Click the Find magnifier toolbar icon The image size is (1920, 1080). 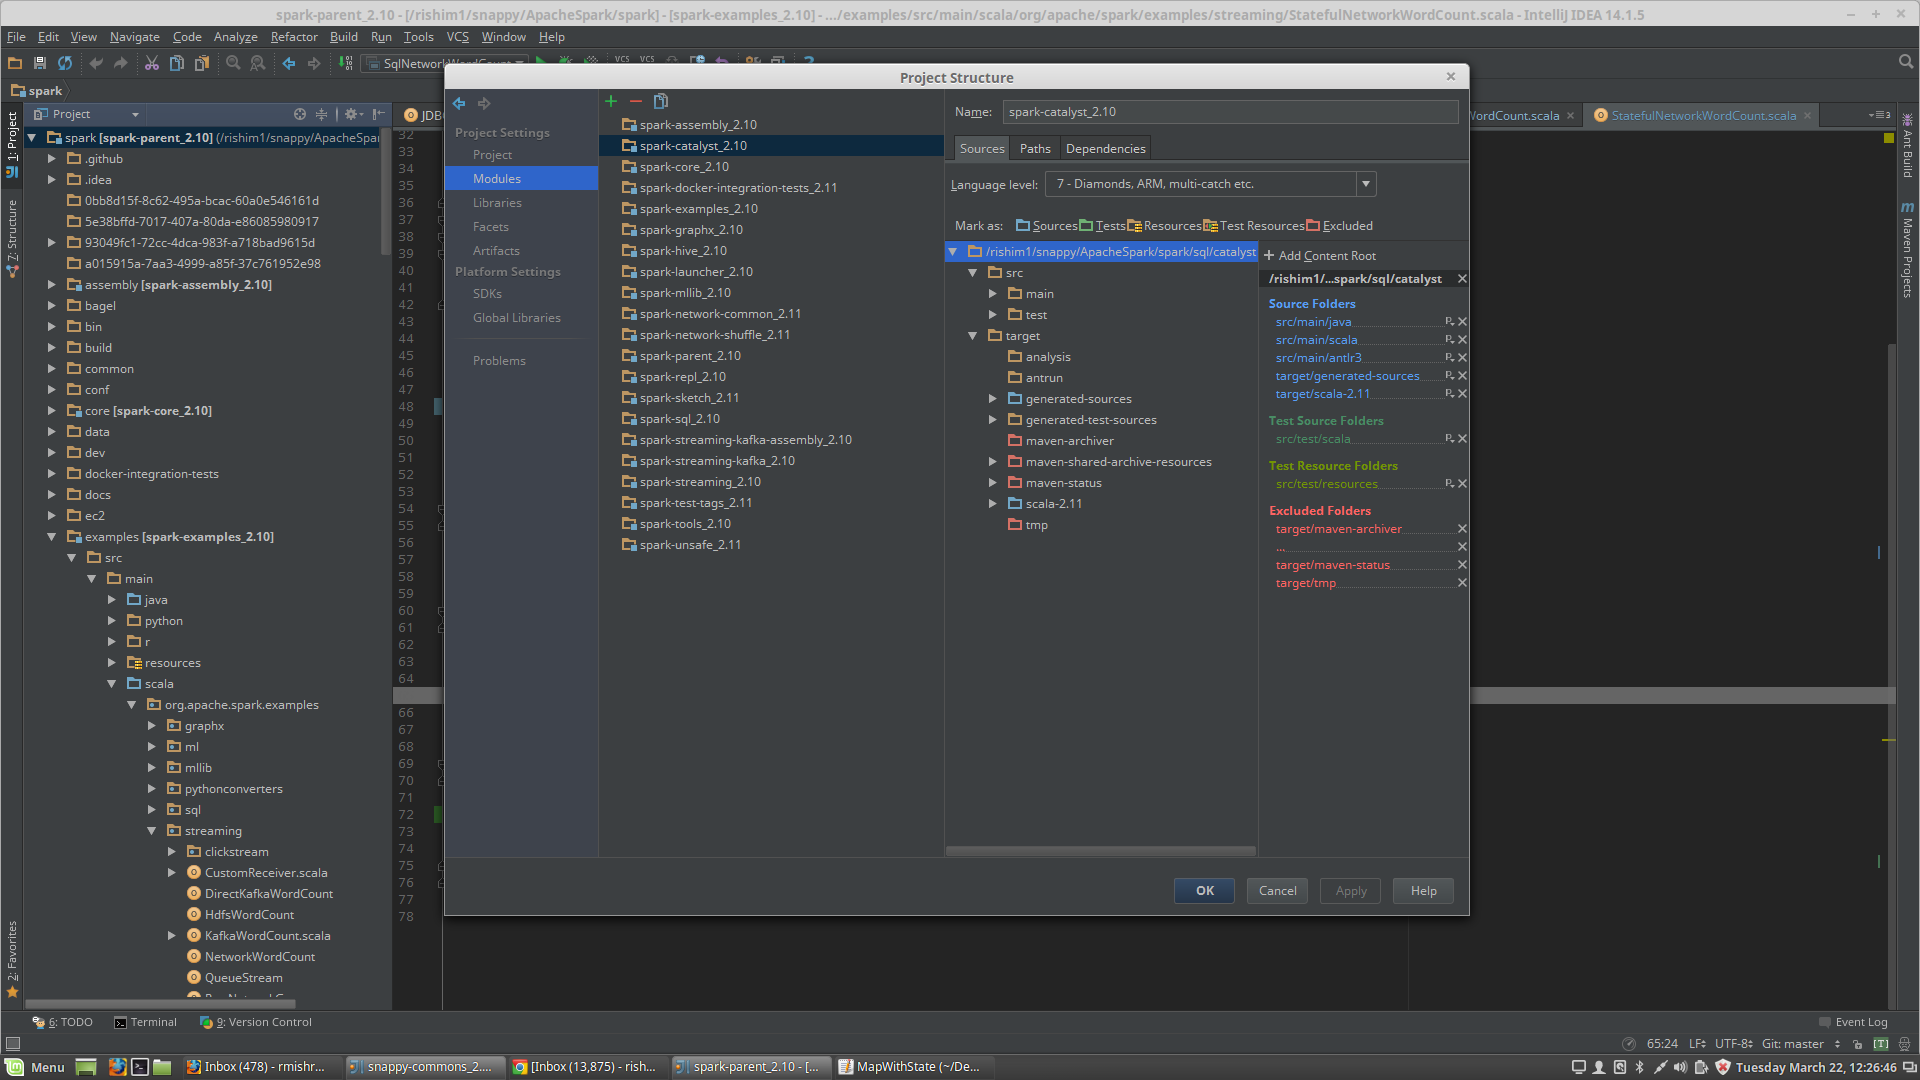(x=233, y=63)
